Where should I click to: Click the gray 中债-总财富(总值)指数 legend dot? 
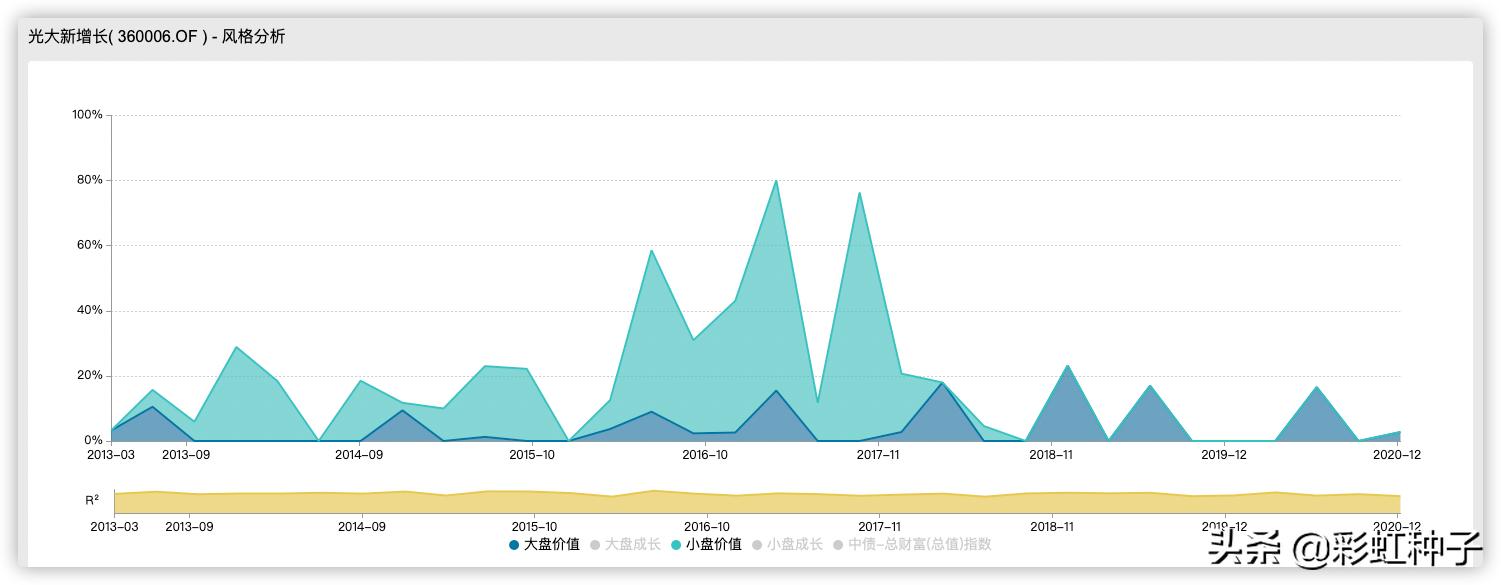[838, 545]
